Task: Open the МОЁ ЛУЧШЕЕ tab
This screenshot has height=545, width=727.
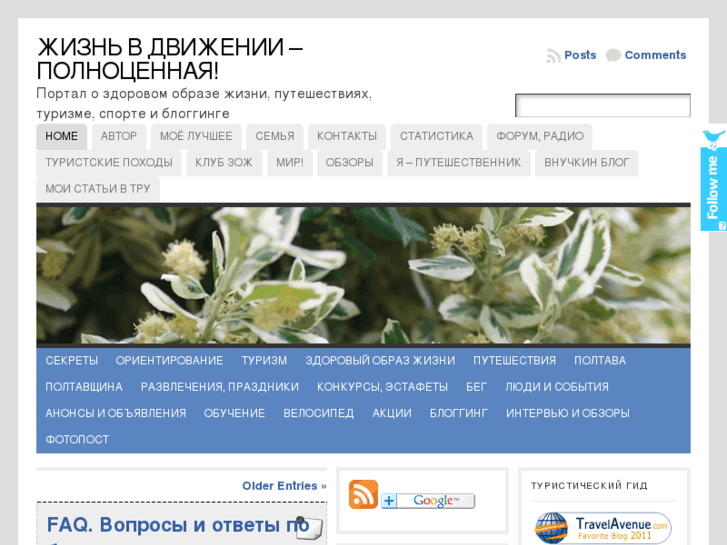Action: point(196,136)
